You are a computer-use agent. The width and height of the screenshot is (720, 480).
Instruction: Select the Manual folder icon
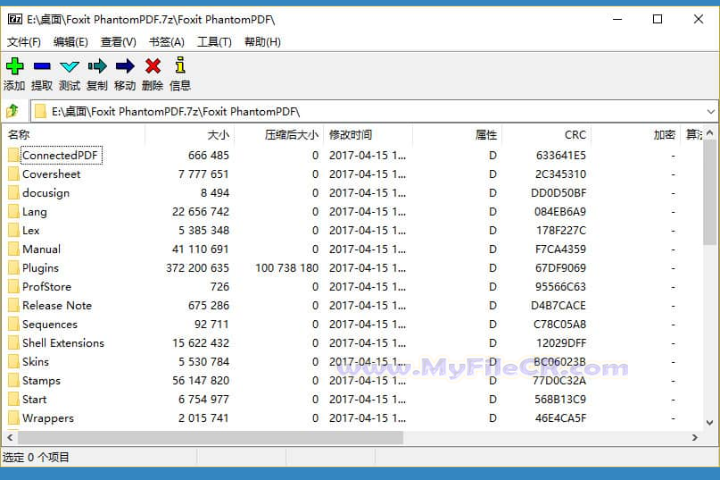coord(14,249)
